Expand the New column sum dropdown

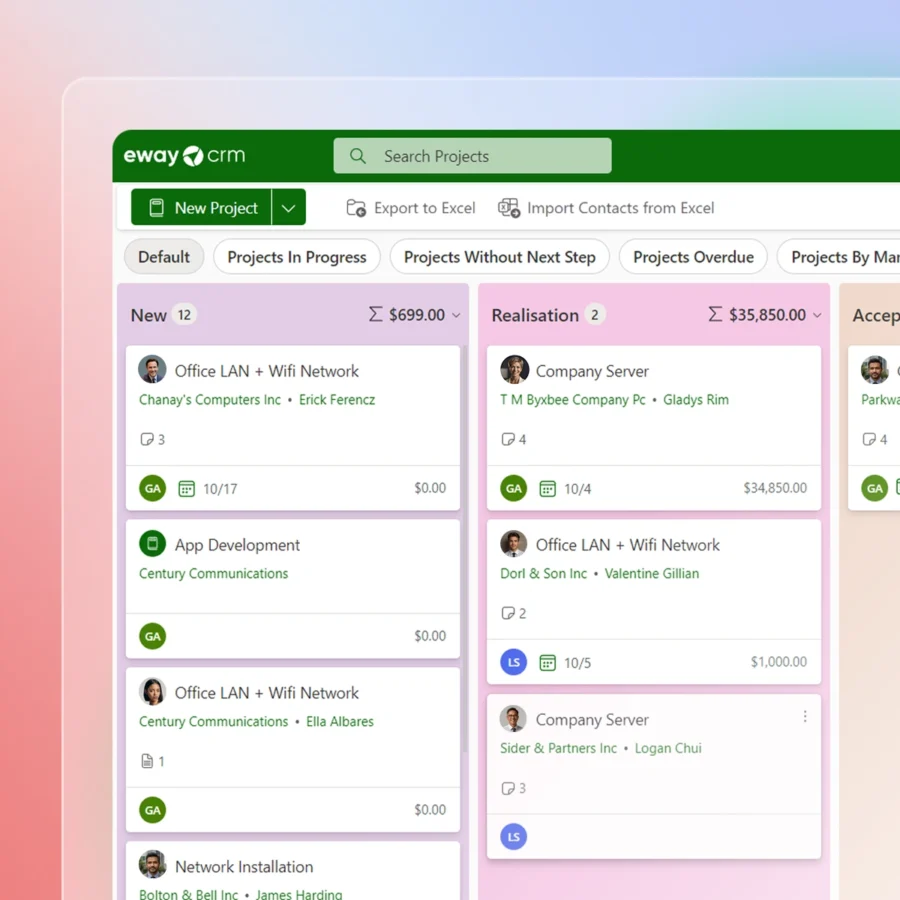coord(457,315)
